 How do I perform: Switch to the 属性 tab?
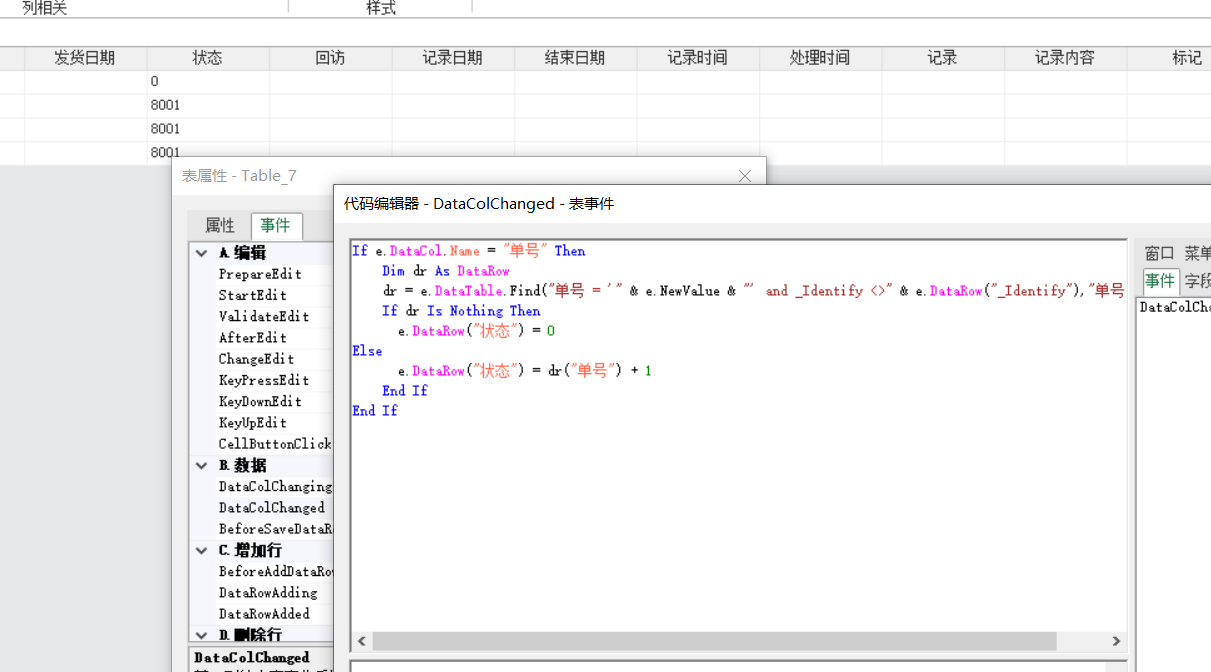pos(219,226)
